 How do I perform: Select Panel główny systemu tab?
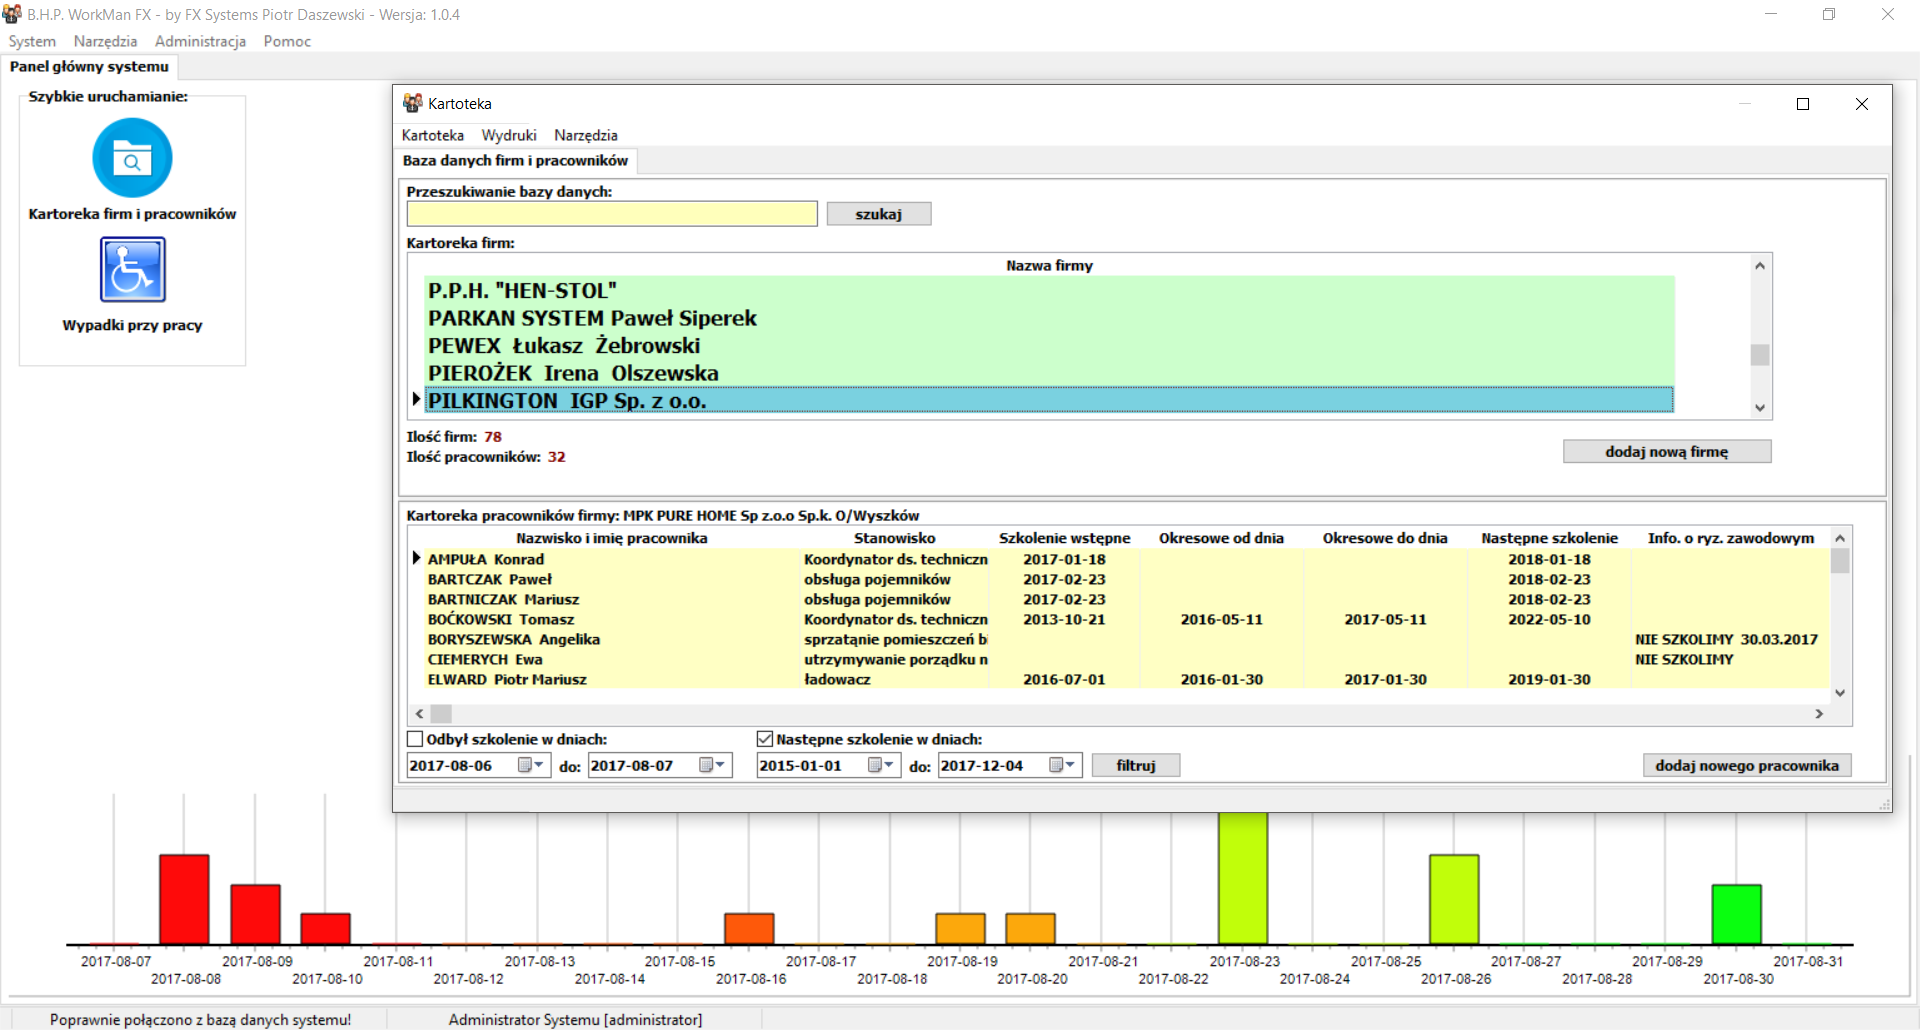pos(89,66)
